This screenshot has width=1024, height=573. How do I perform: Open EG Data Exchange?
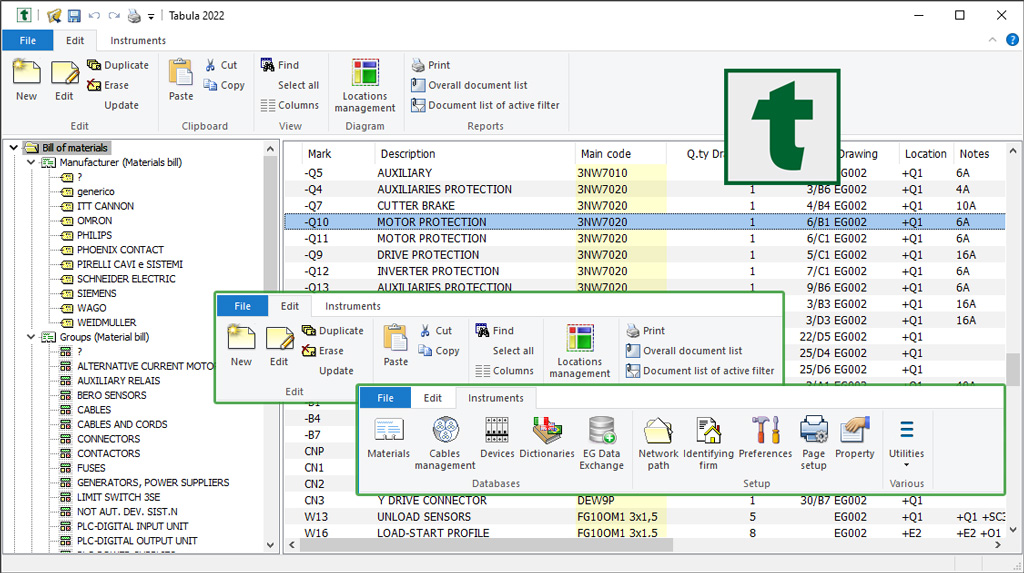(x=601, y=443)
